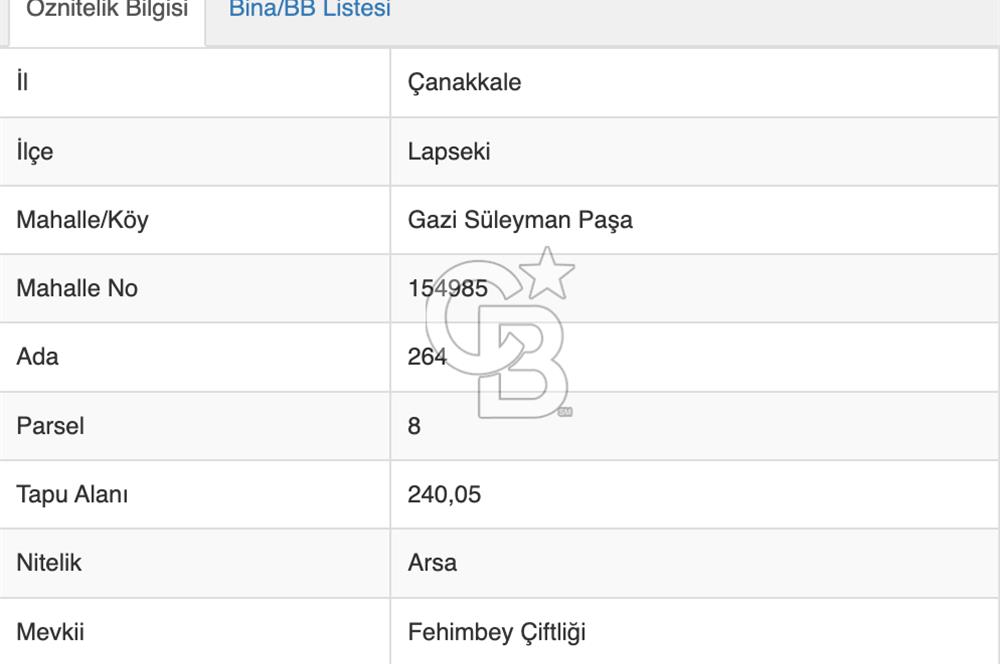Screen dimensions: 1000x664
Task: Click the Ada row label
Action: [x=36, y=357]
